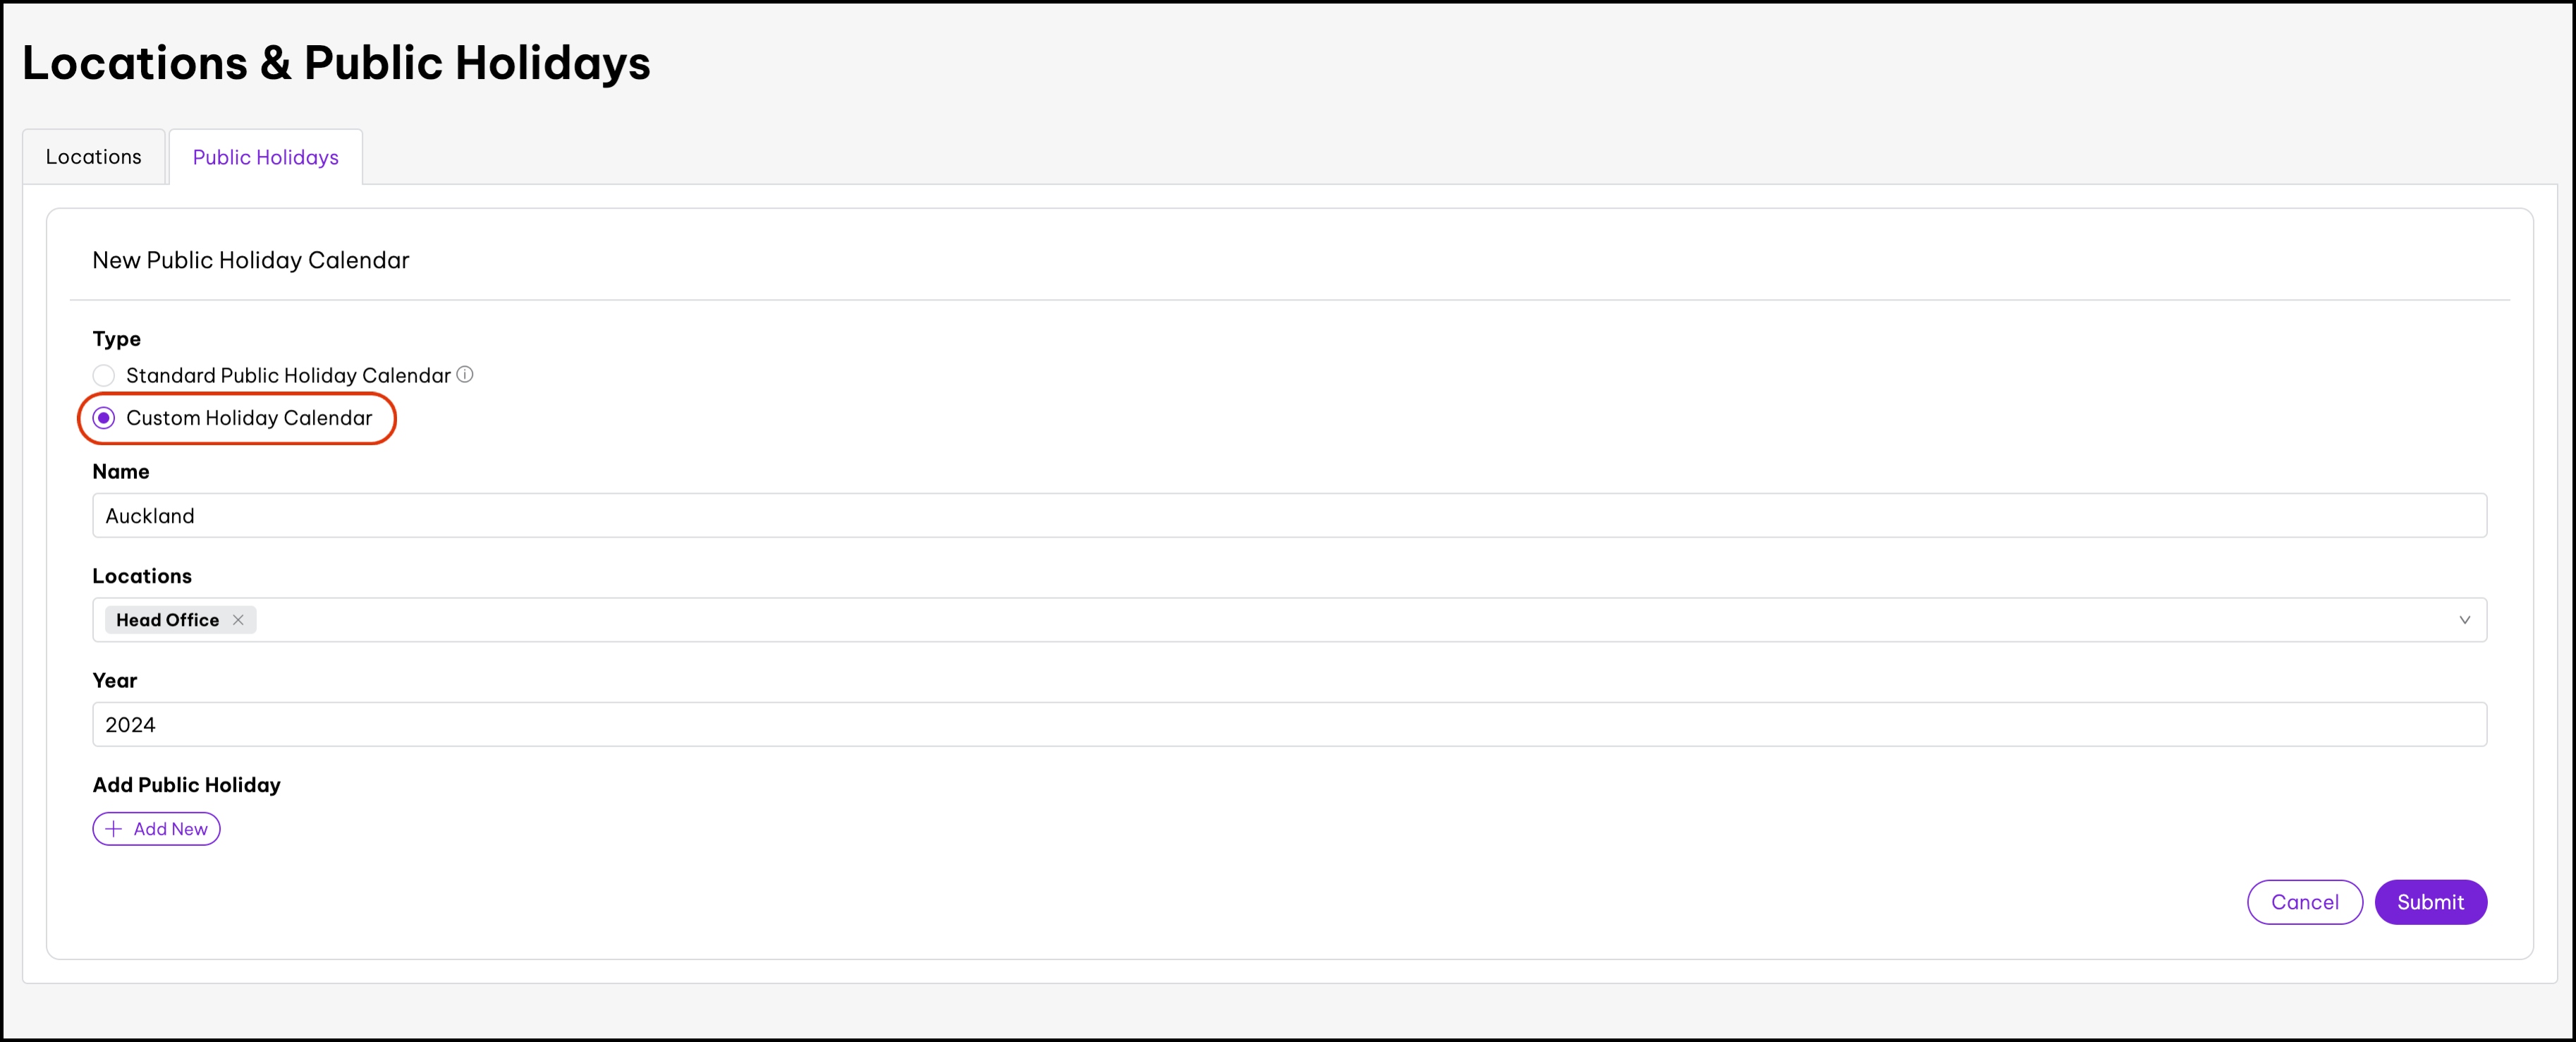
Task: Choose the Custom Holiday Calendar radio button
Action: pos(104,418)
